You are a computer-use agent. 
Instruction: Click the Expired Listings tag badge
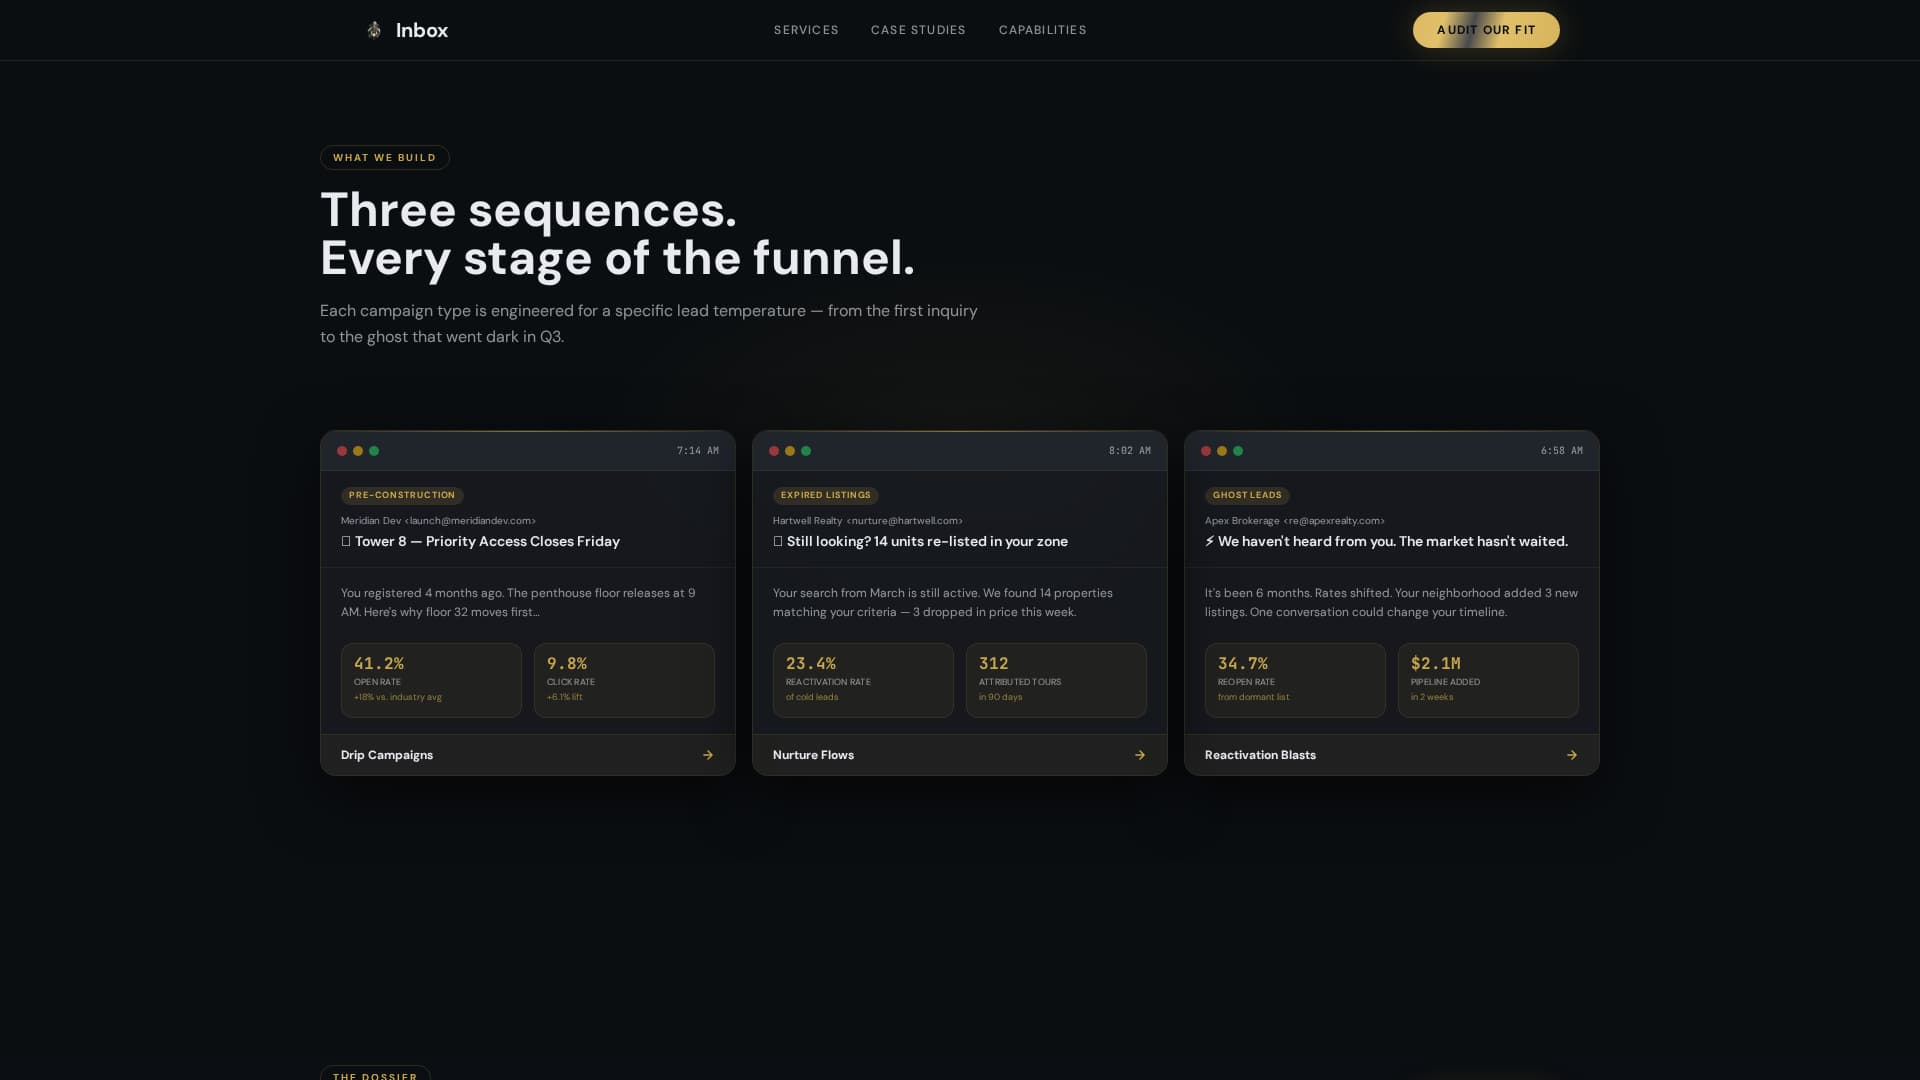(825, 495)
